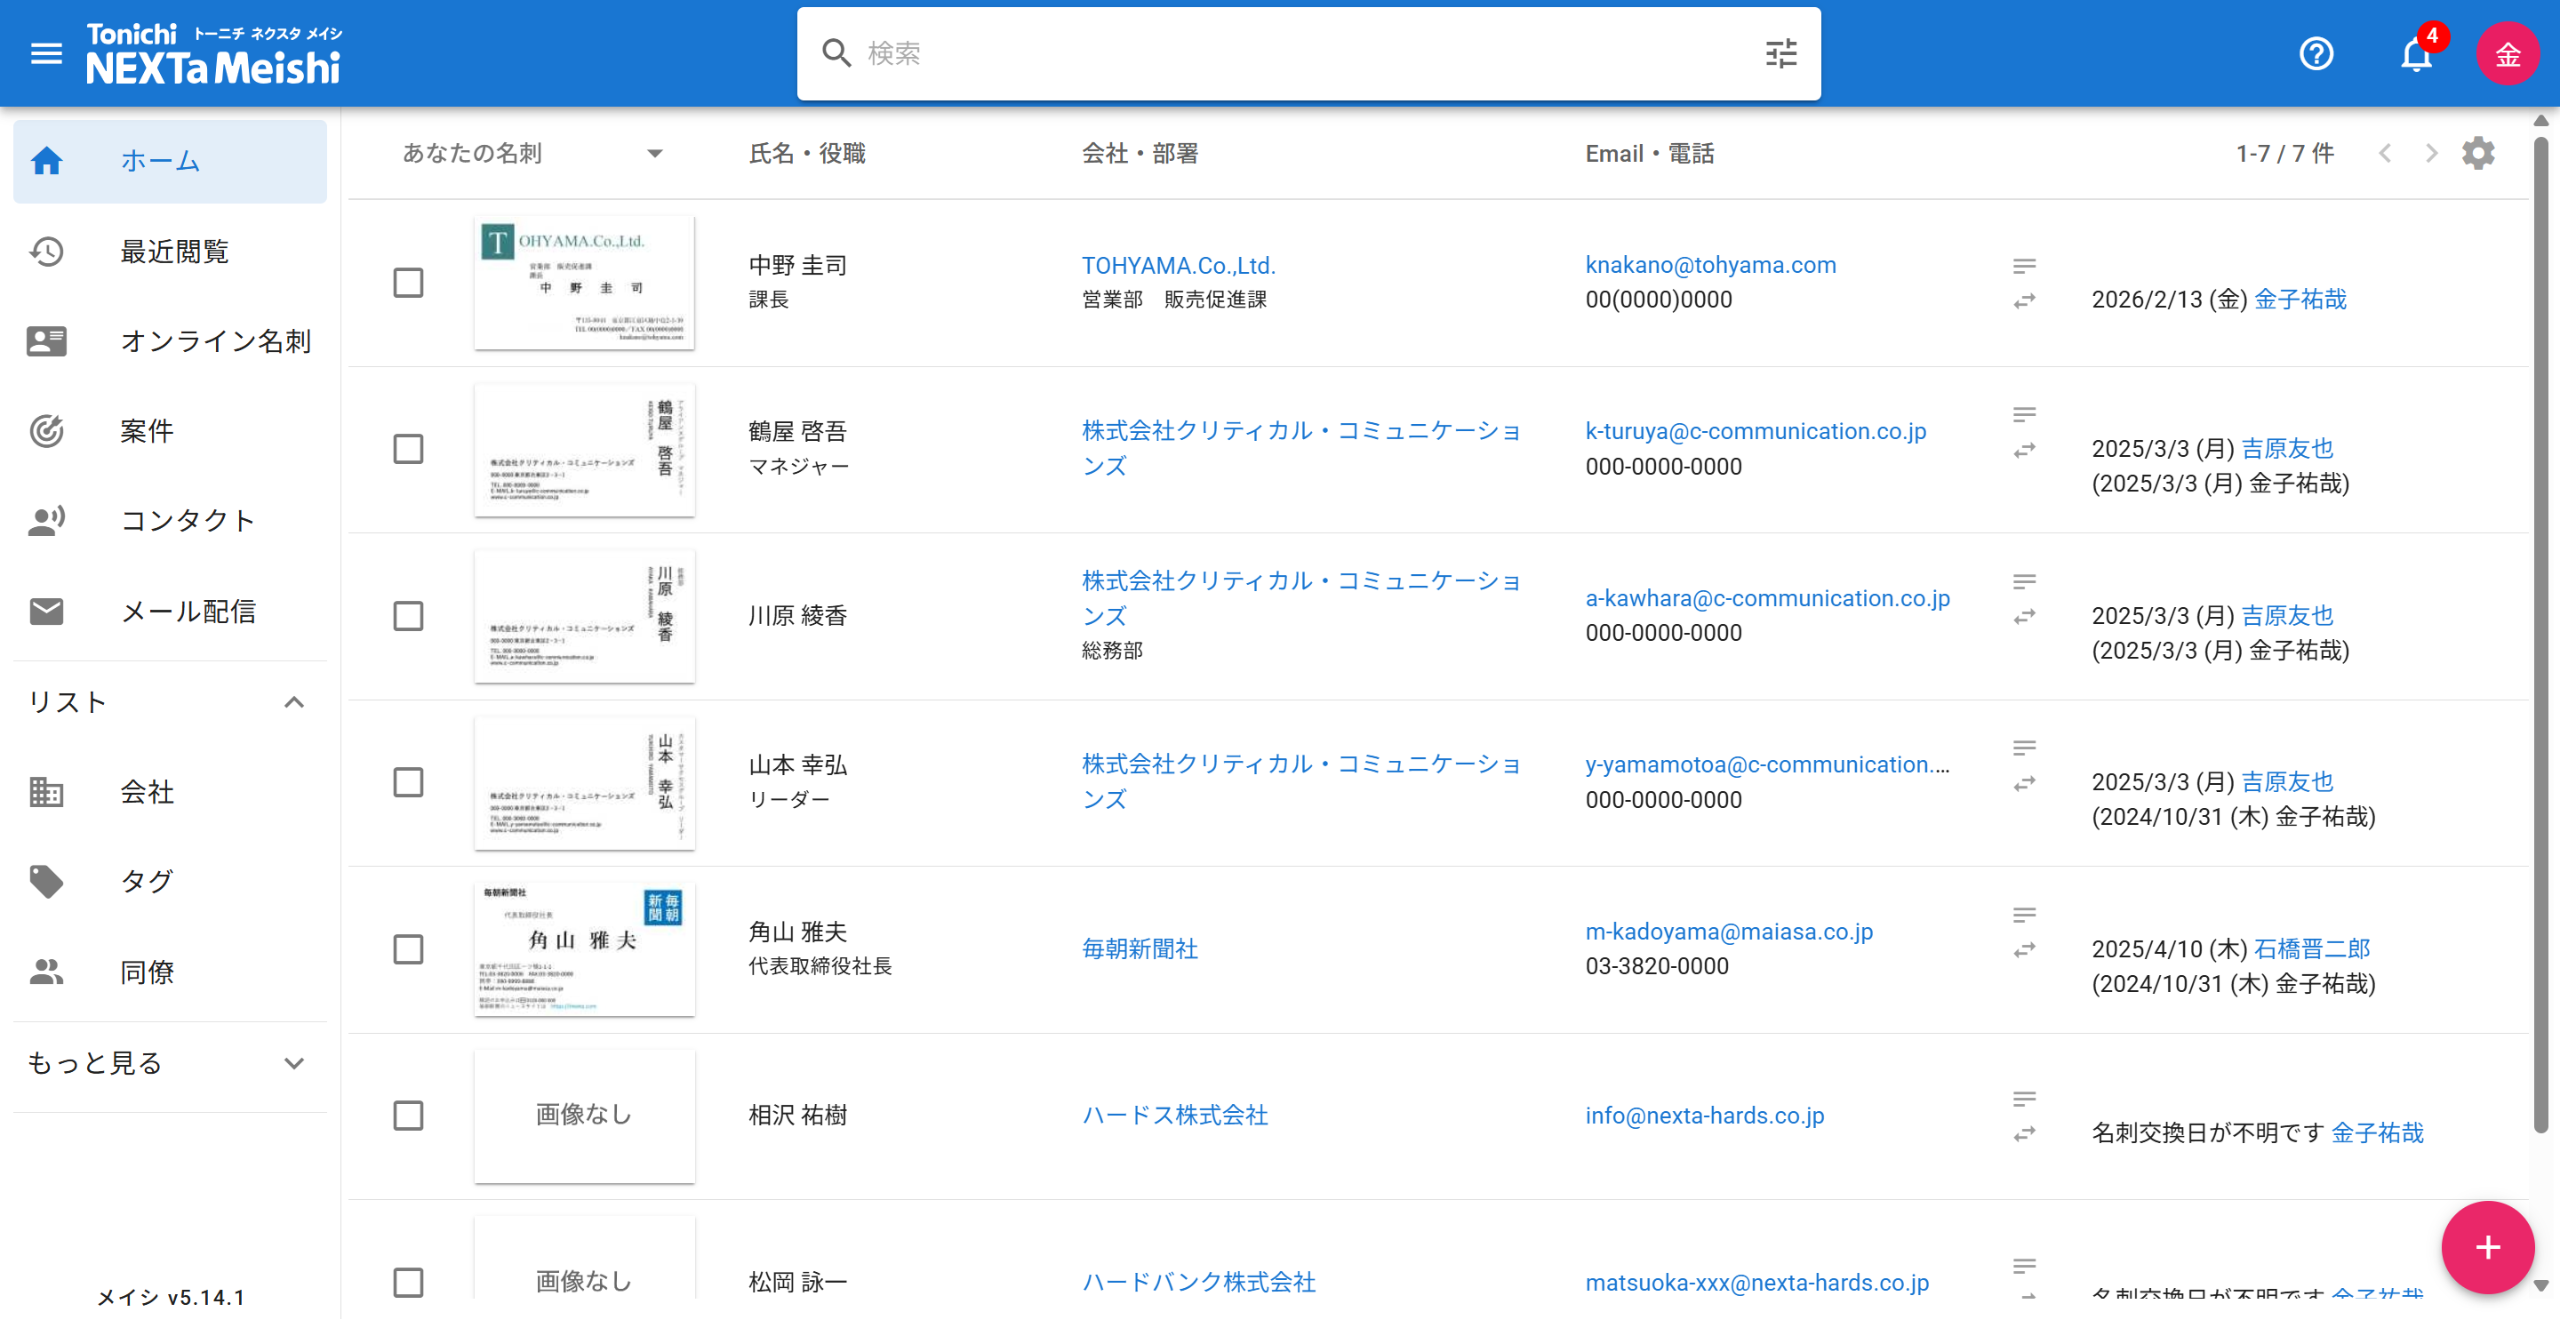The image size is (2560, 1319).
Task: Open the user avatar 金 icon
Action: [x=2507, y=53]
